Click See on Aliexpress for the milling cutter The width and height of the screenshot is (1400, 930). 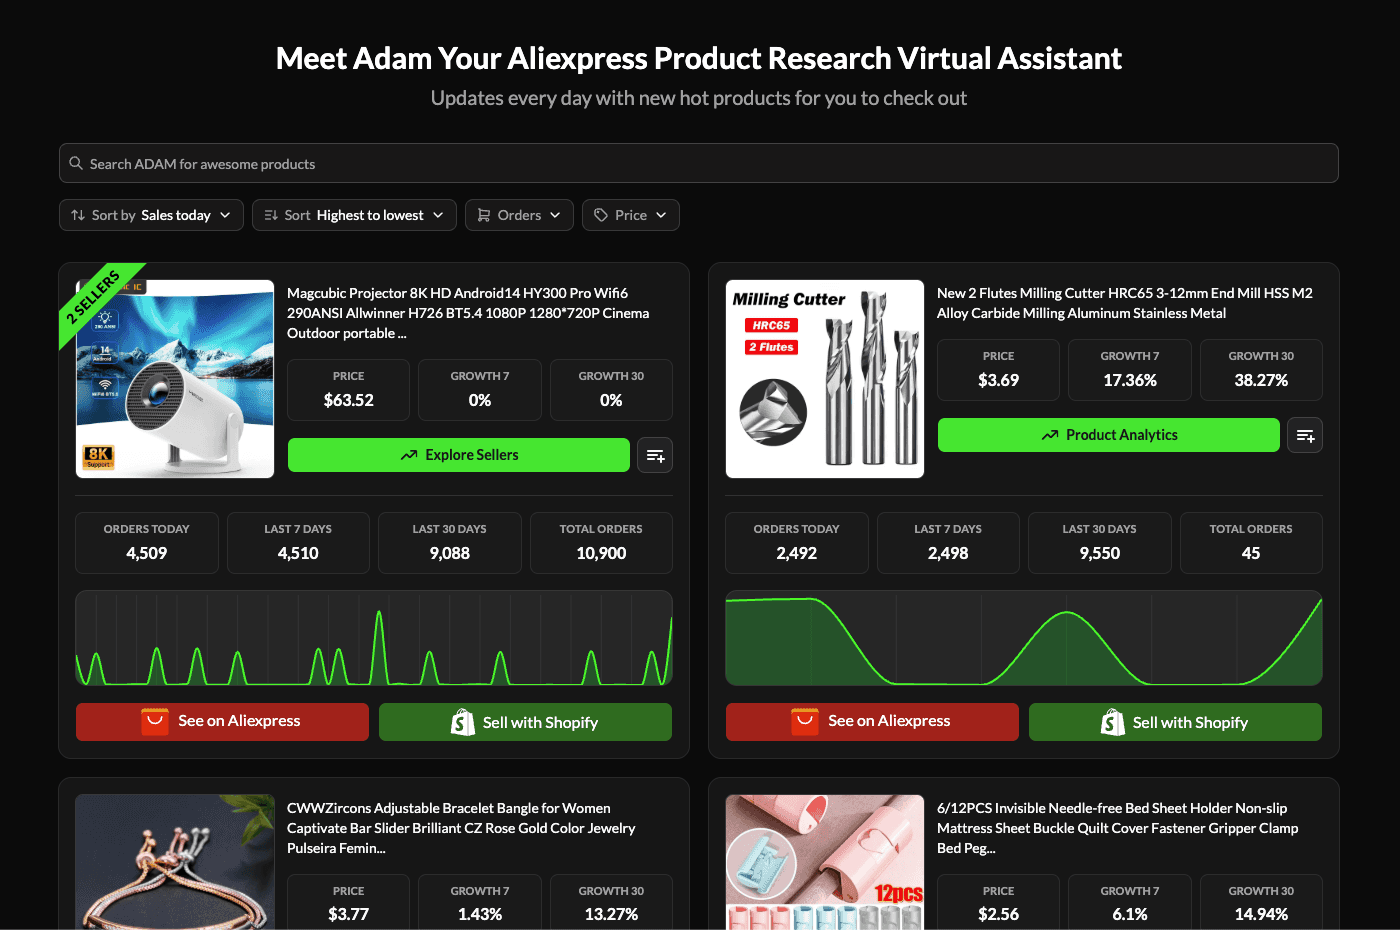coord(871,721)
